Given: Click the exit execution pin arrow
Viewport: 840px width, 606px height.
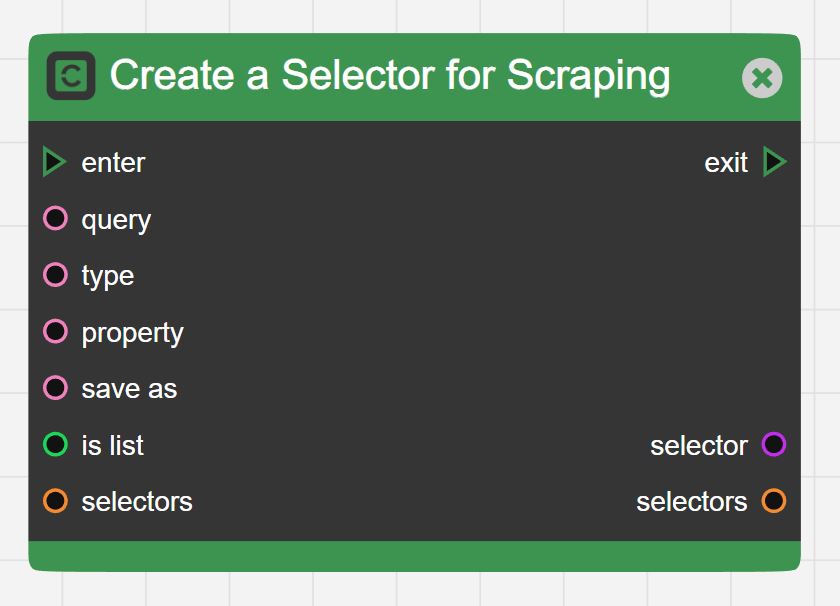Looking at the screenshot, I should (774, 162).
